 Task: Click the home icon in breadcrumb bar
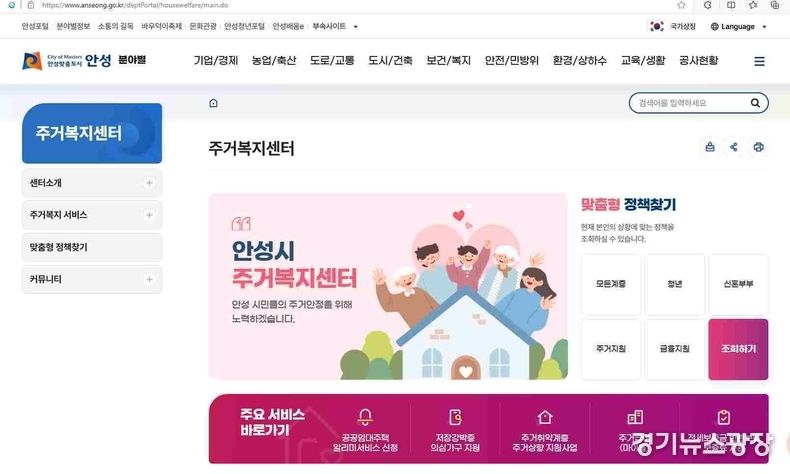tap(213, 103)
